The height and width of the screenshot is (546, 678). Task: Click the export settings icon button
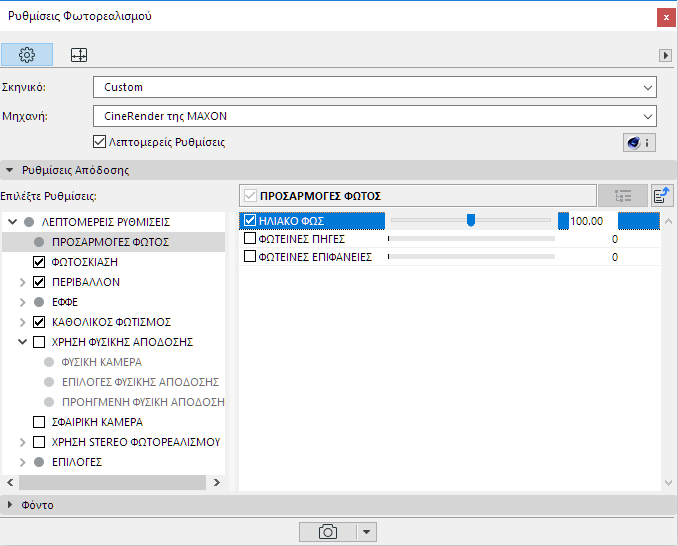click(662, 196)
